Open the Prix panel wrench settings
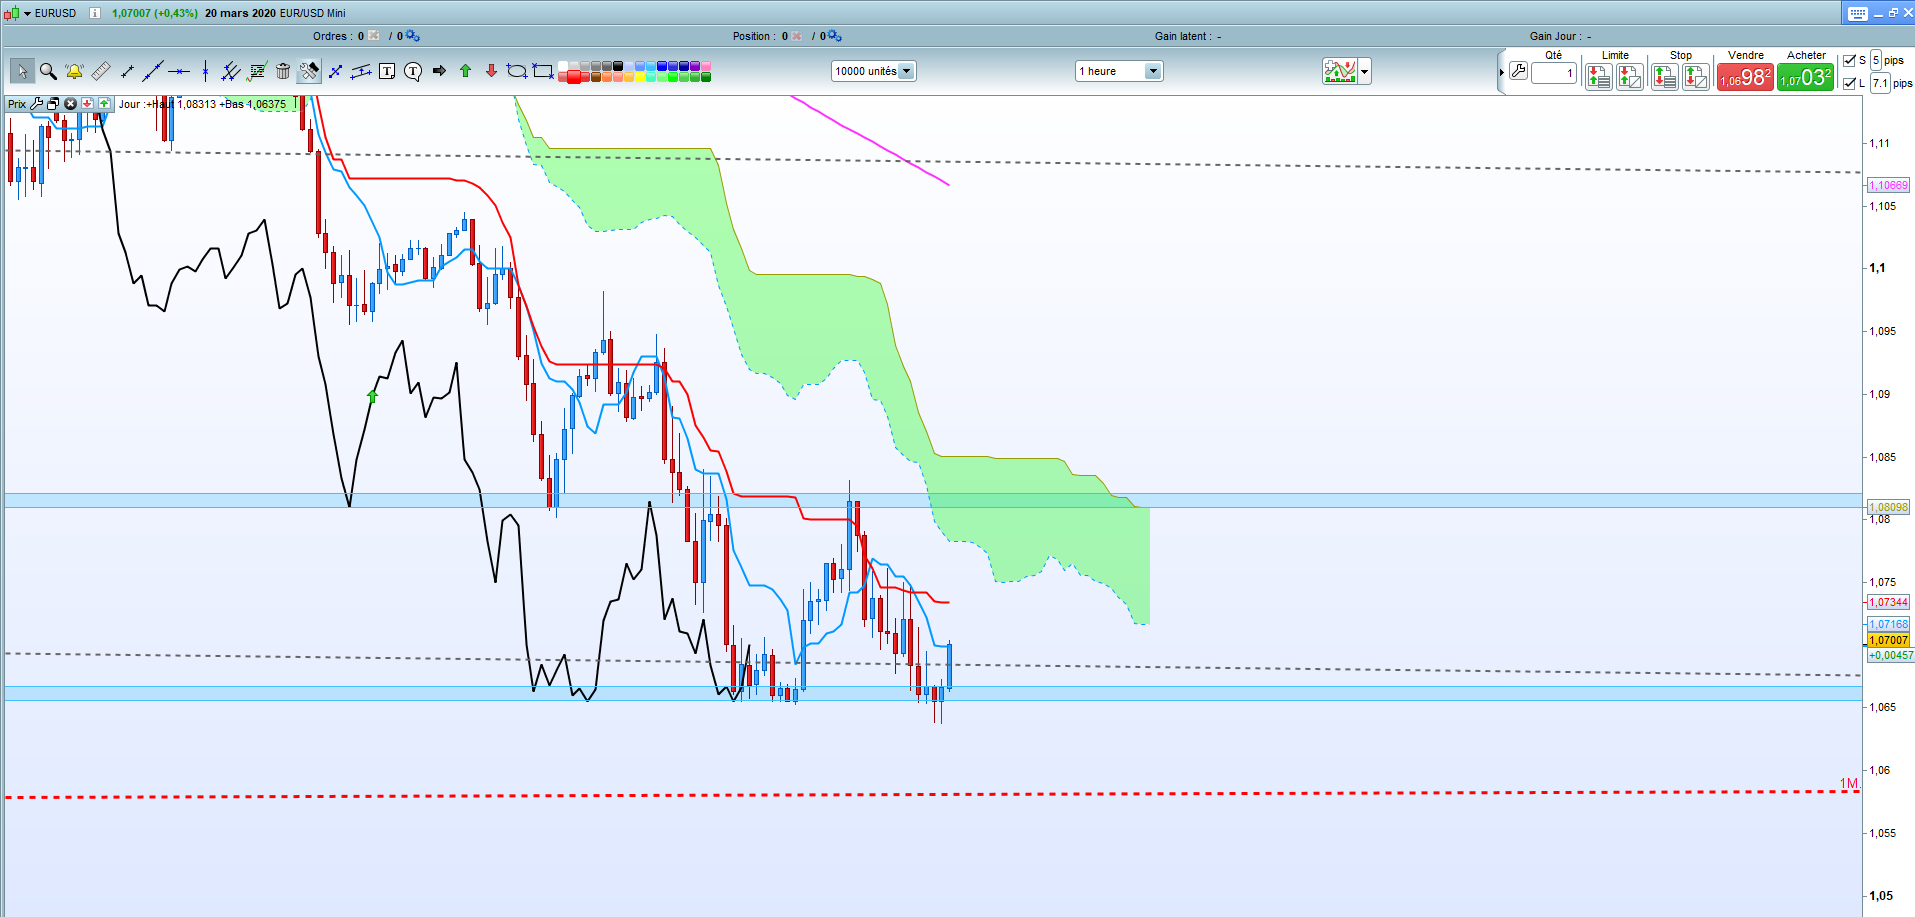The height and width of the screenshot is (917, 1915). pos(37,104)
